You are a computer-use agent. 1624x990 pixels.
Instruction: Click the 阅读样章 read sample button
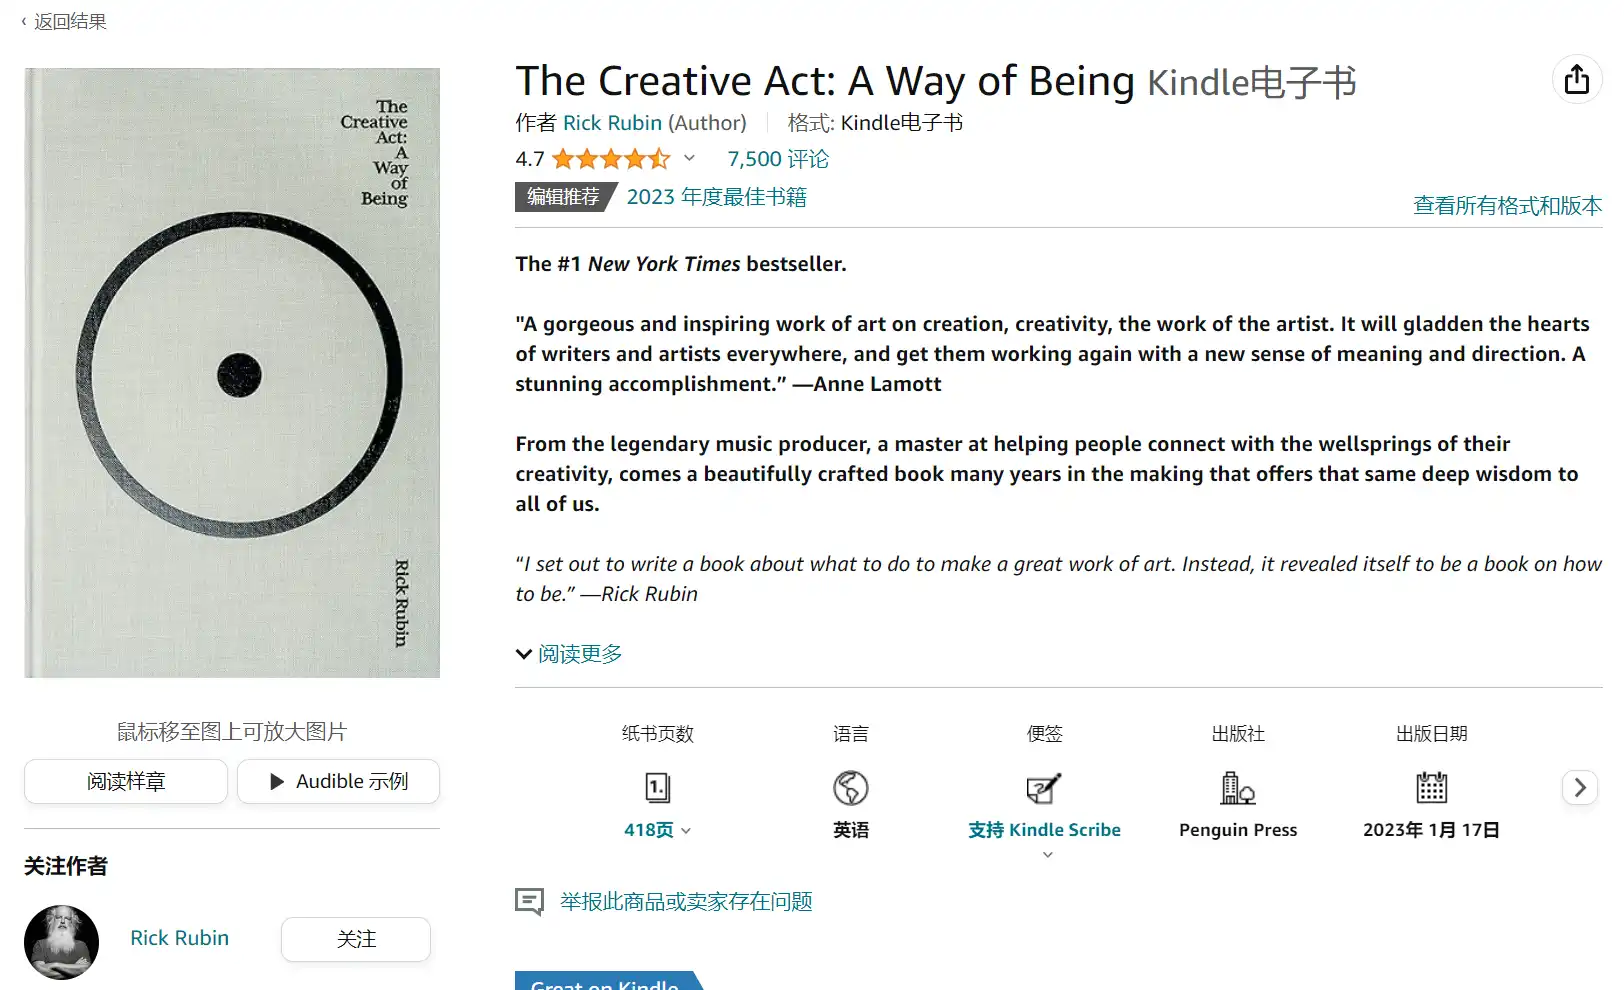pyautogui.click(x=126, y=781)
